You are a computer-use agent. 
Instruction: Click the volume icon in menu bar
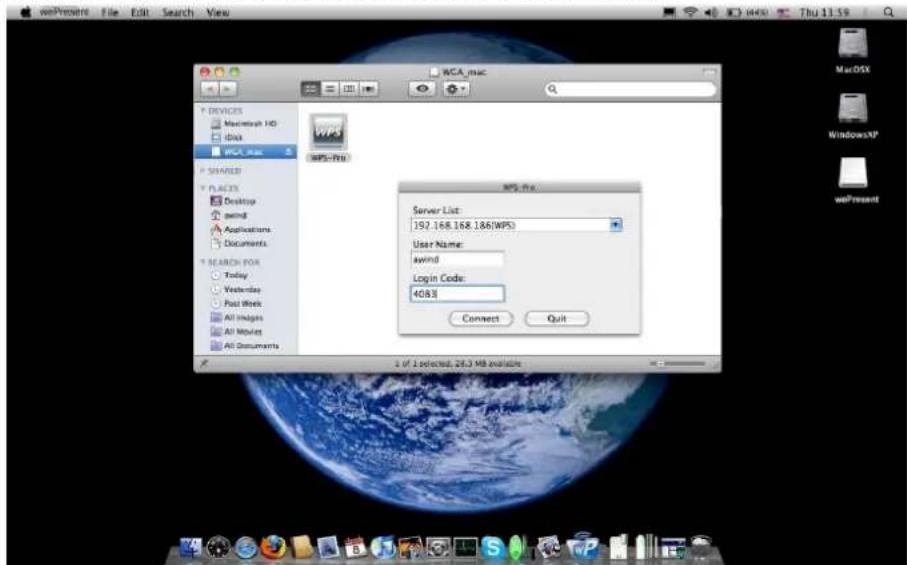coord(710,12)
